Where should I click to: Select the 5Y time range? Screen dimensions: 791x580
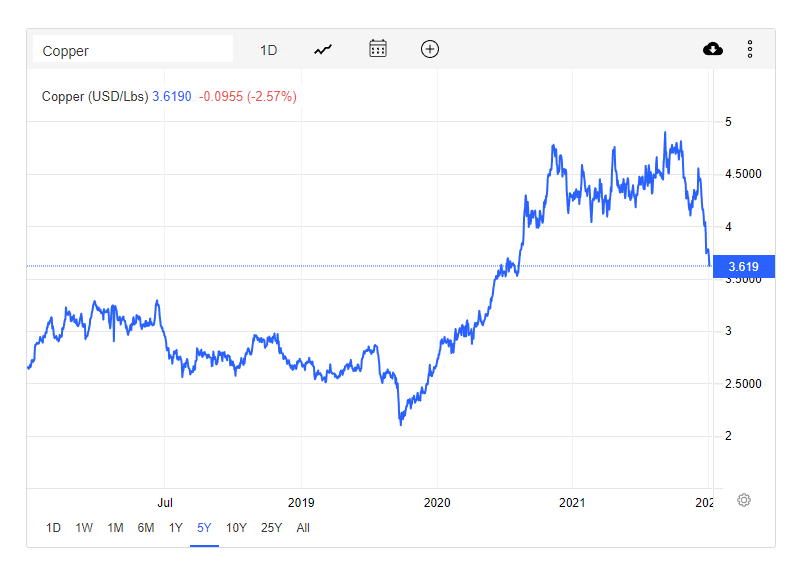click(x=204, y=528)
